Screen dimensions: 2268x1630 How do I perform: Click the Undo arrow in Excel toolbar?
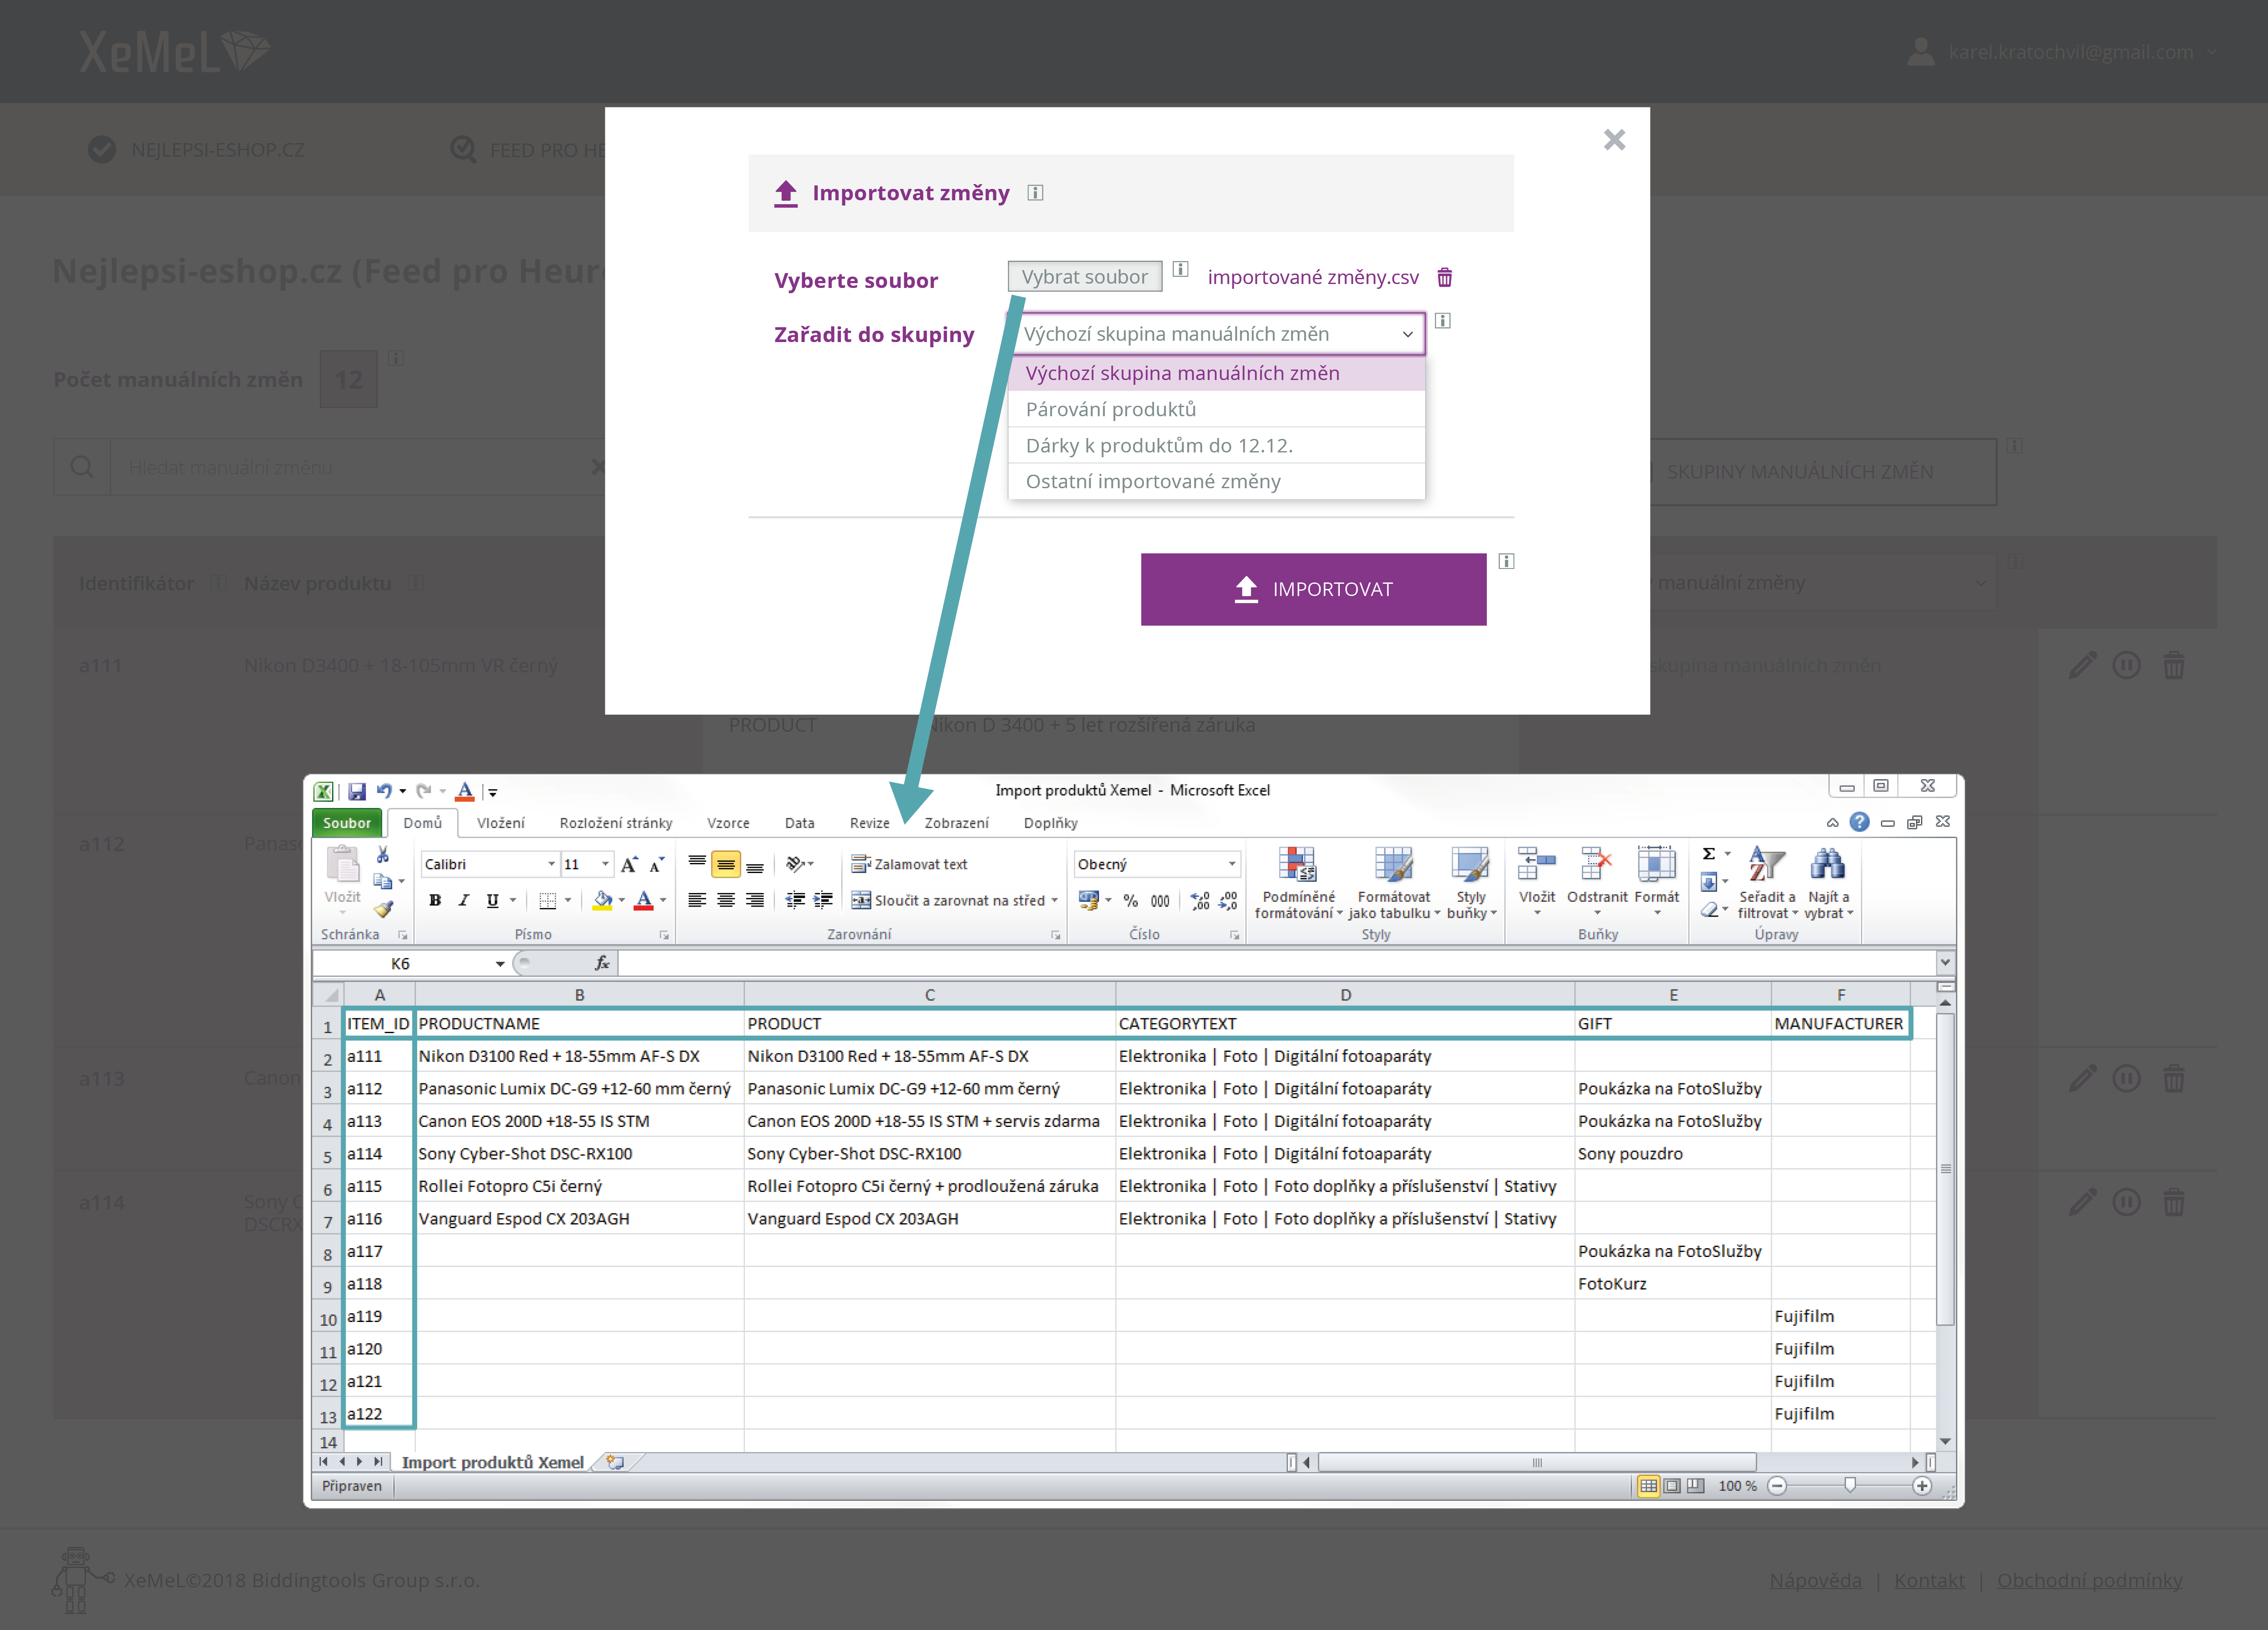[x=384, y=791]
